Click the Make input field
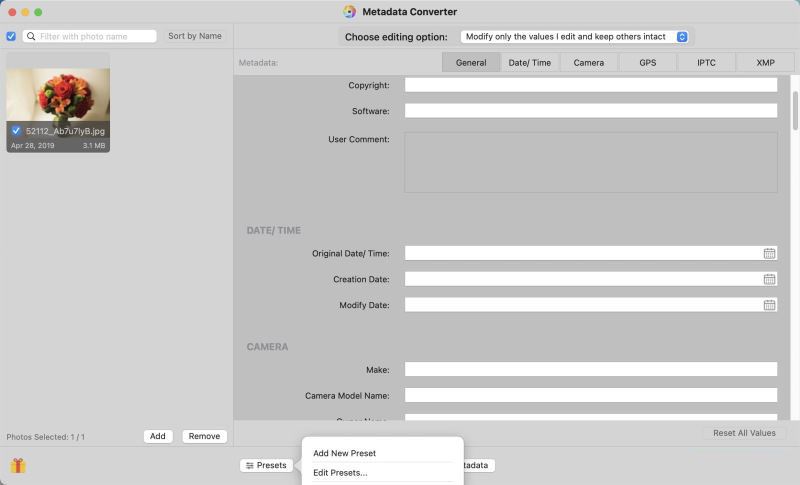800x485 pixels. pos(591,369)
